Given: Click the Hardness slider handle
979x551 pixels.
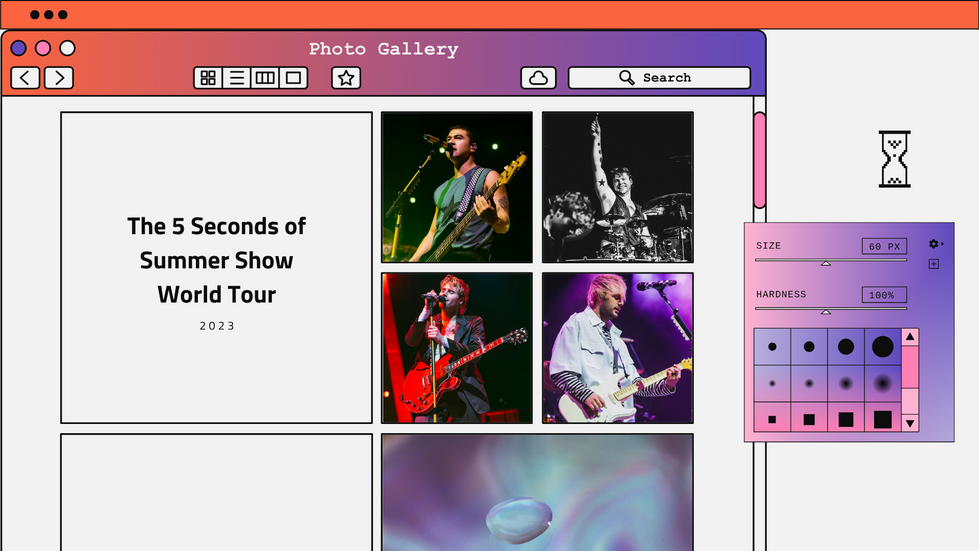Looking at the screenshot, I should [x=825, y=311].
